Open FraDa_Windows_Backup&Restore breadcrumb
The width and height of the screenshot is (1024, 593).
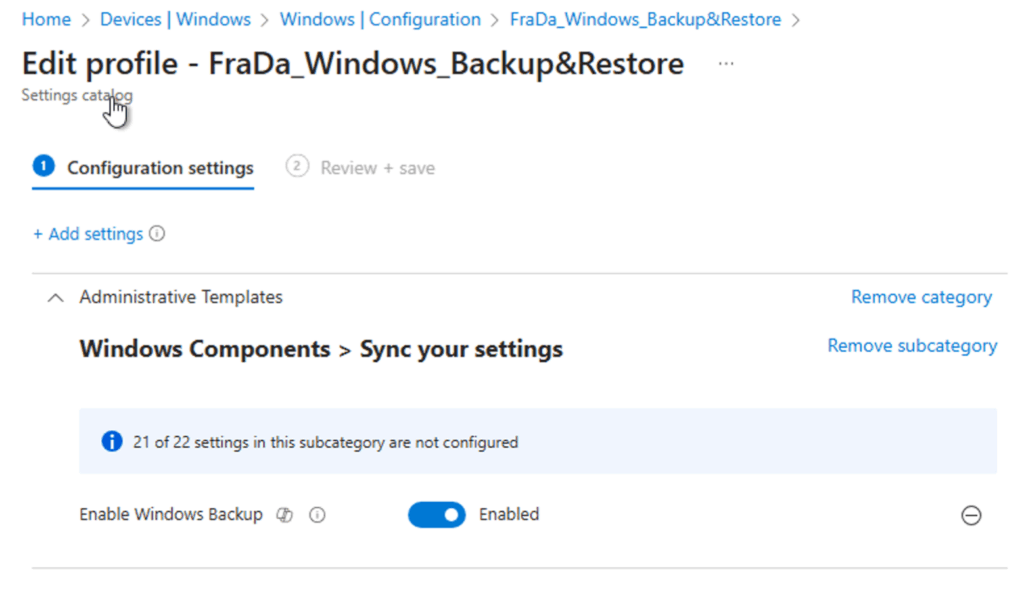click(x=645, y=19)
